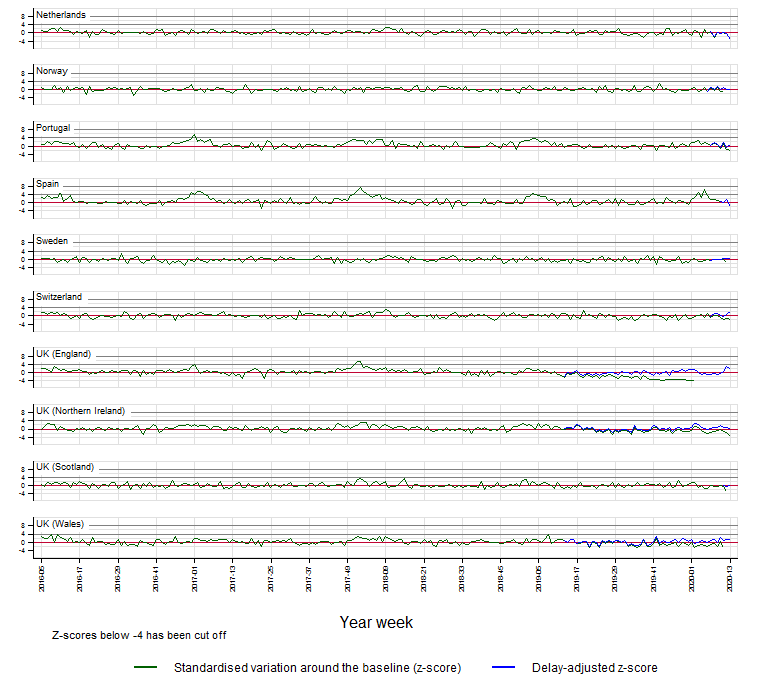The height and width of the screenshot is (681, 757).
Task: Click the 2019-17 x-axis tick label
Action: pos(577,579)
